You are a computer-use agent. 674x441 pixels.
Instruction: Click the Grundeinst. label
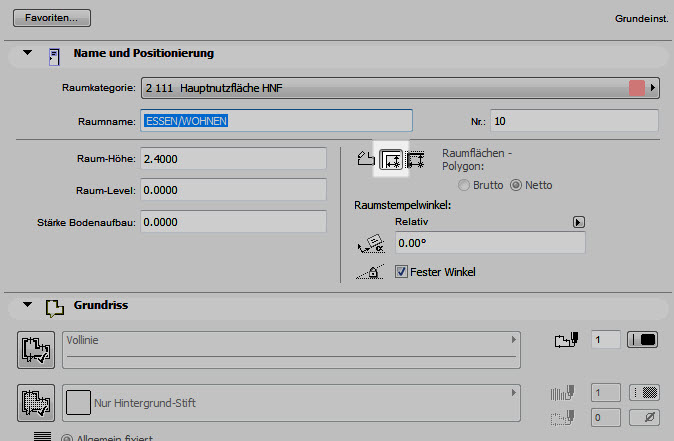[x=642, y=18]
